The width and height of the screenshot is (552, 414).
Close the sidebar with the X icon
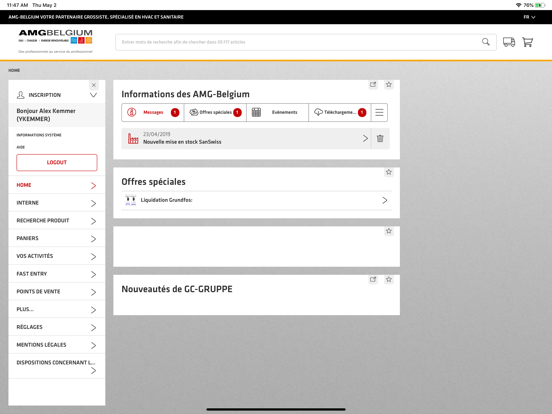[x=94, y=85]
